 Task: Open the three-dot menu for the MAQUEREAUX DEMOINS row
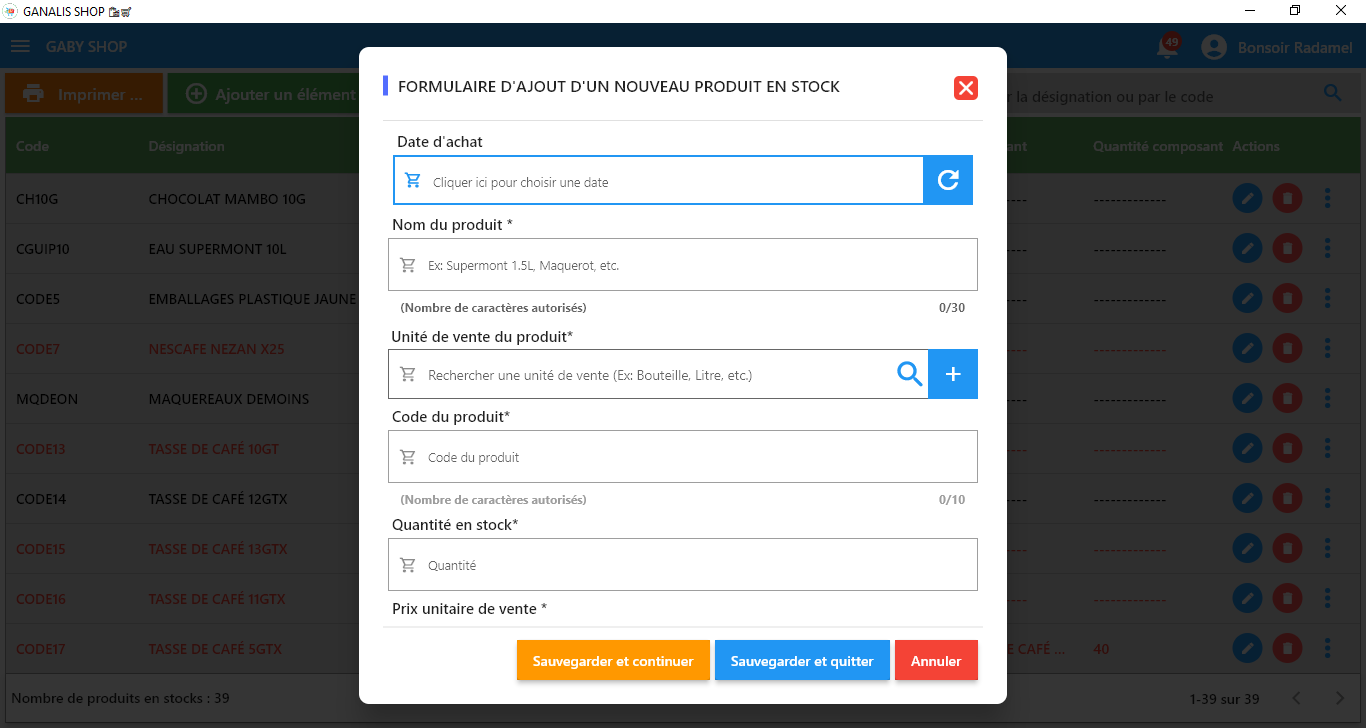coord(1328,398)
